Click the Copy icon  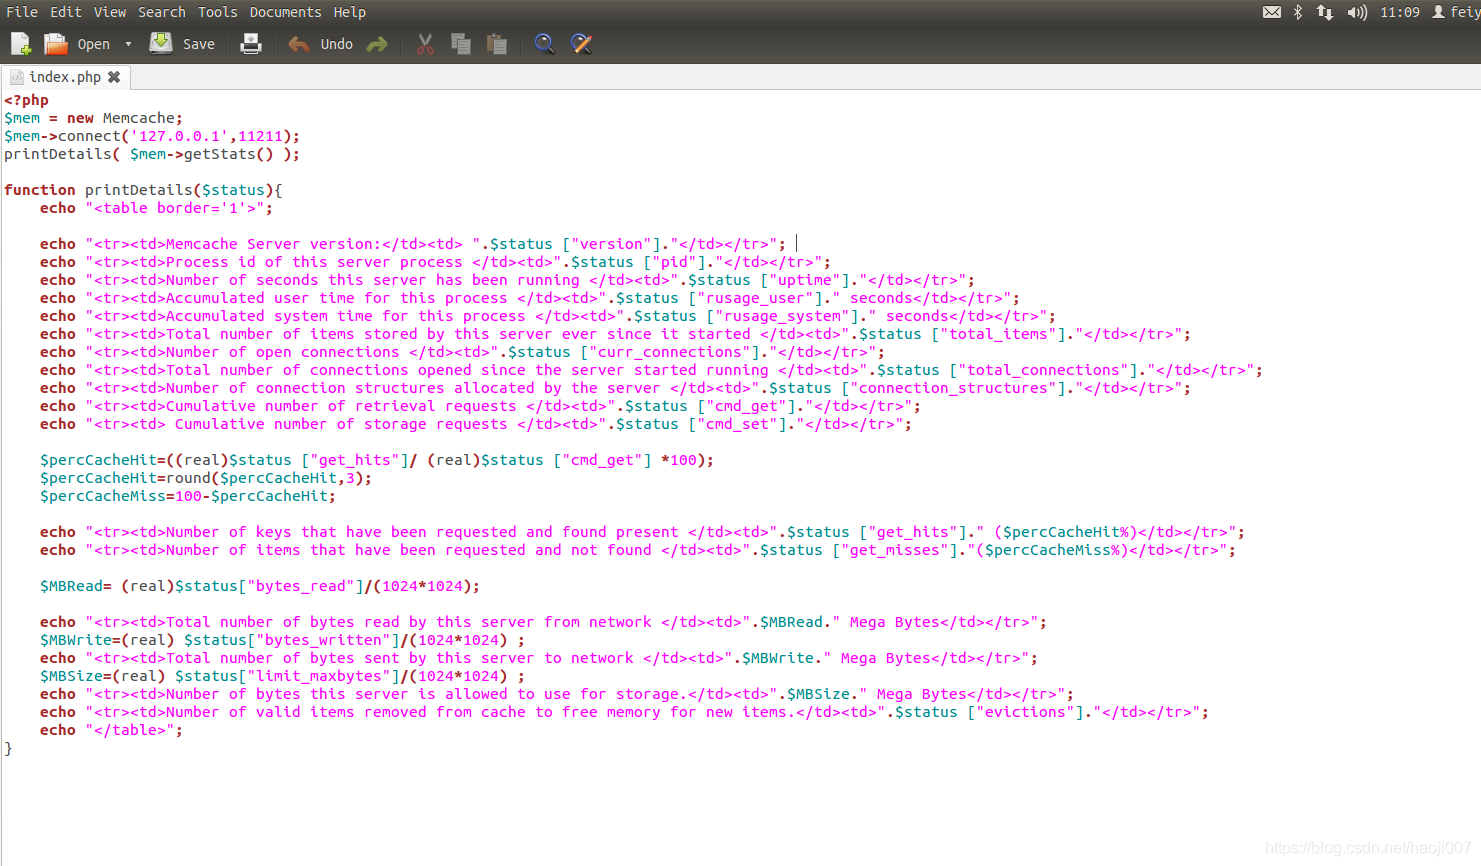[461, 44]
